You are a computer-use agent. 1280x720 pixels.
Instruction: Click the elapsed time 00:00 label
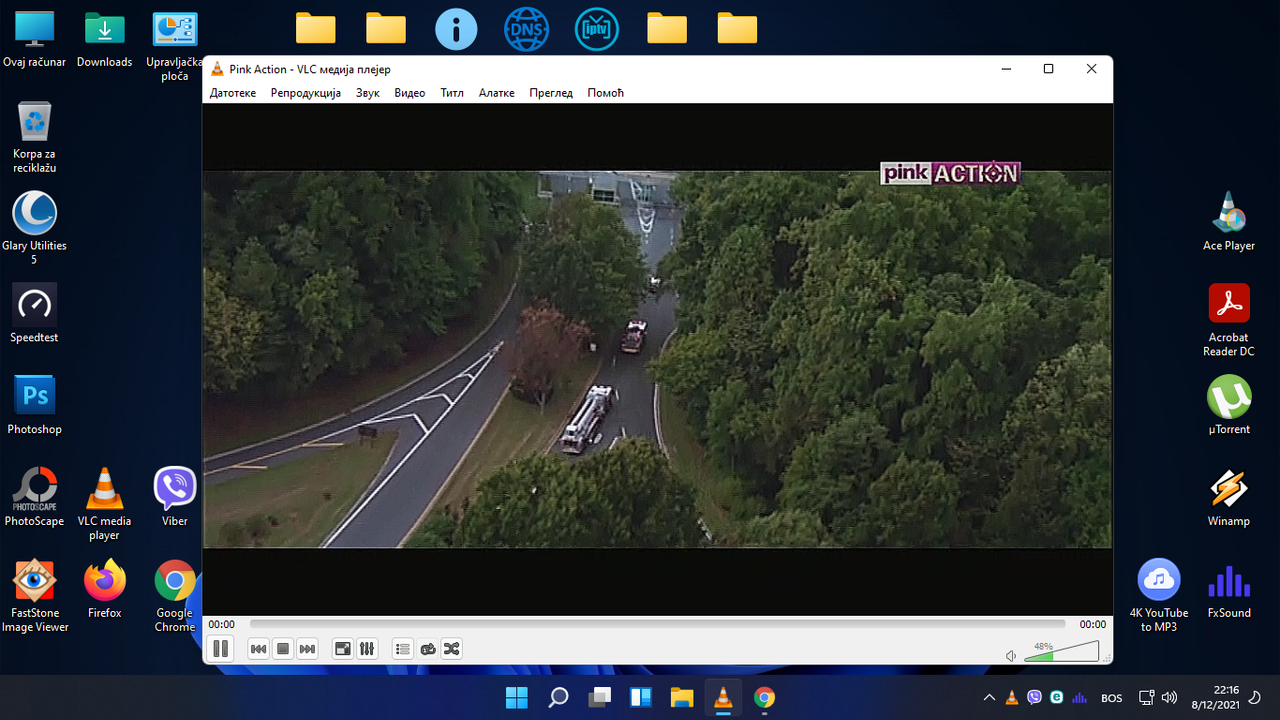pyautogui.click(x=222, y=624)
